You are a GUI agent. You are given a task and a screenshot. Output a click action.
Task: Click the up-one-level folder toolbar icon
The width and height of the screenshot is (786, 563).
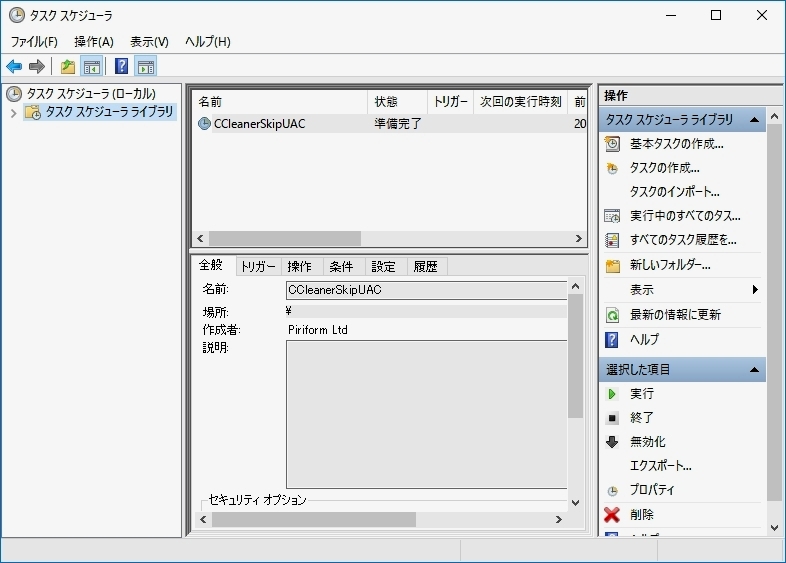click(x=67, y=67)
